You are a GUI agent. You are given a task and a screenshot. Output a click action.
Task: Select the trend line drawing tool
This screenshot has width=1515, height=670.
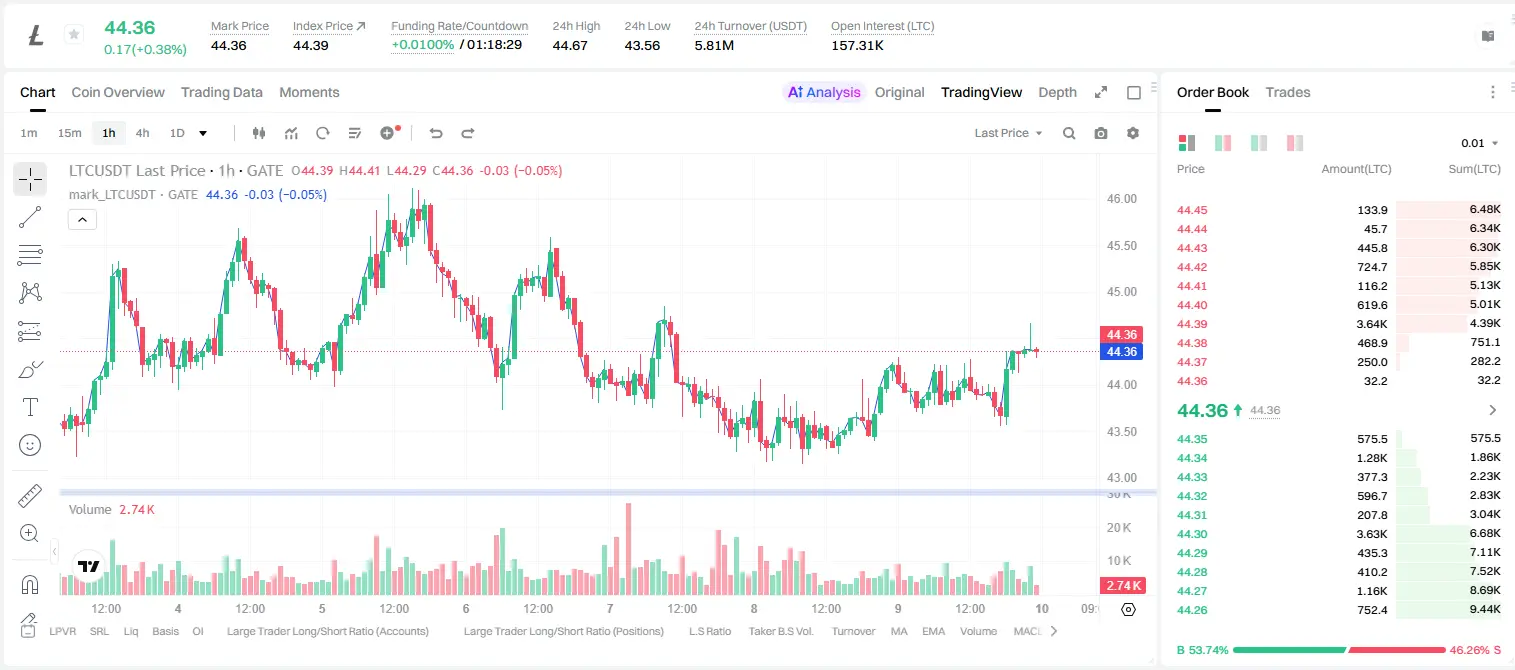pos(30,217)
